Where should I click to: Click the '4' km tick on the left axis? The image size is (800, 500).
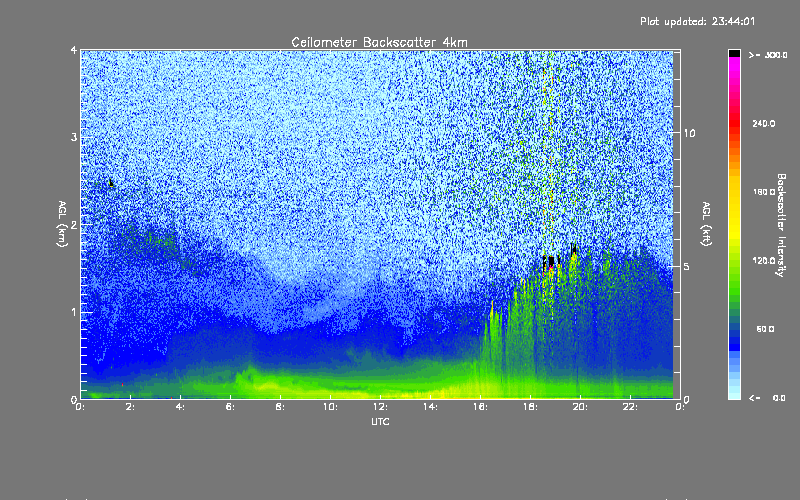pyautogui.click(x=74, y=51)
